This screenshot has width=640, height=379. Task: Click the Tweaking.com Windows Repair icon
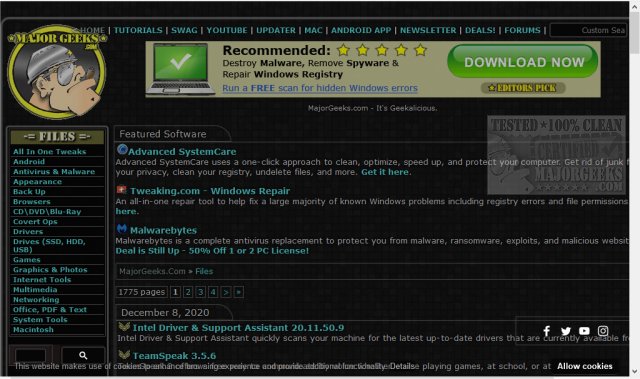click(x=122, y=189)
